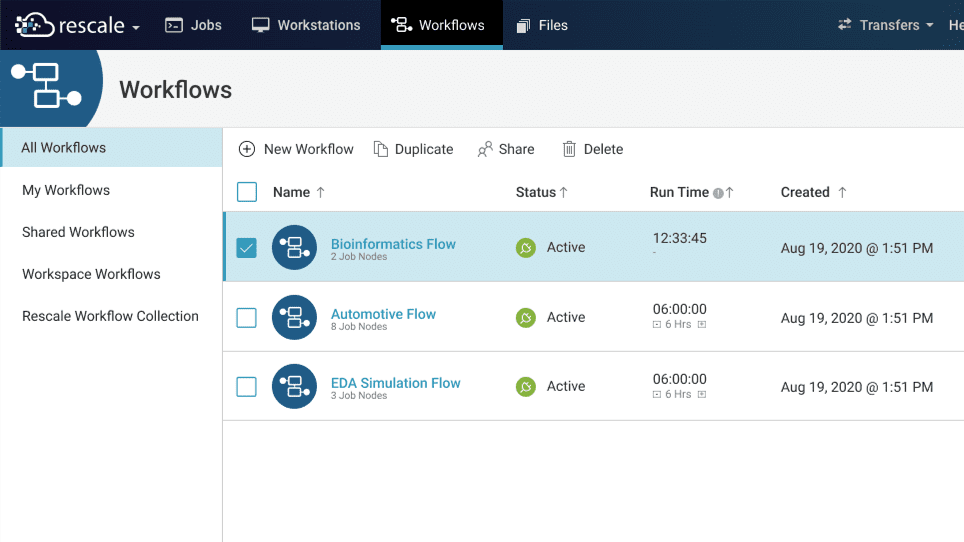
Task: Create a New Workflow
Action: click(x=296, y=149)
